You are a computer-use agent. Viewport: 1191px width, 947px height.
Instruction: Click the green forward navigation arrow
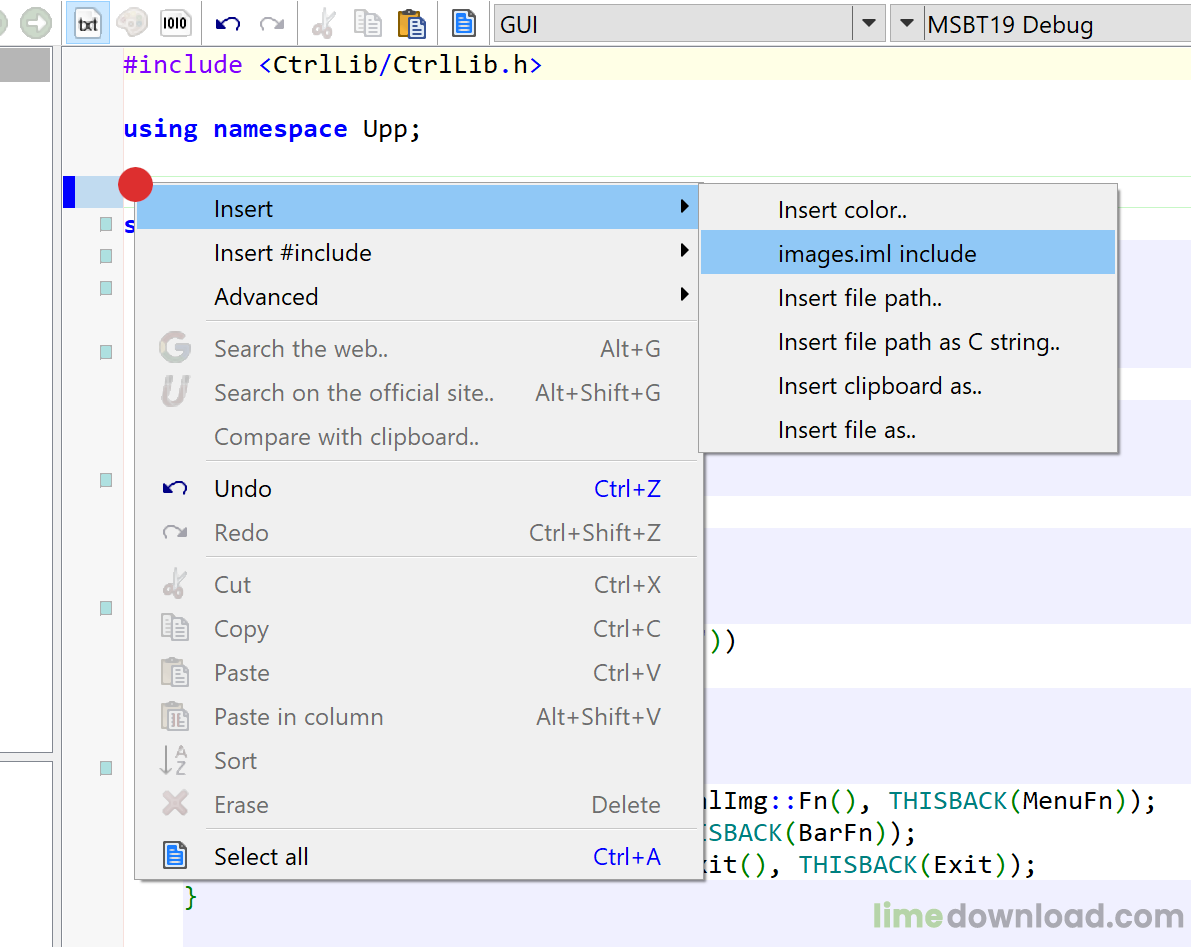click(x=36, y=23)
